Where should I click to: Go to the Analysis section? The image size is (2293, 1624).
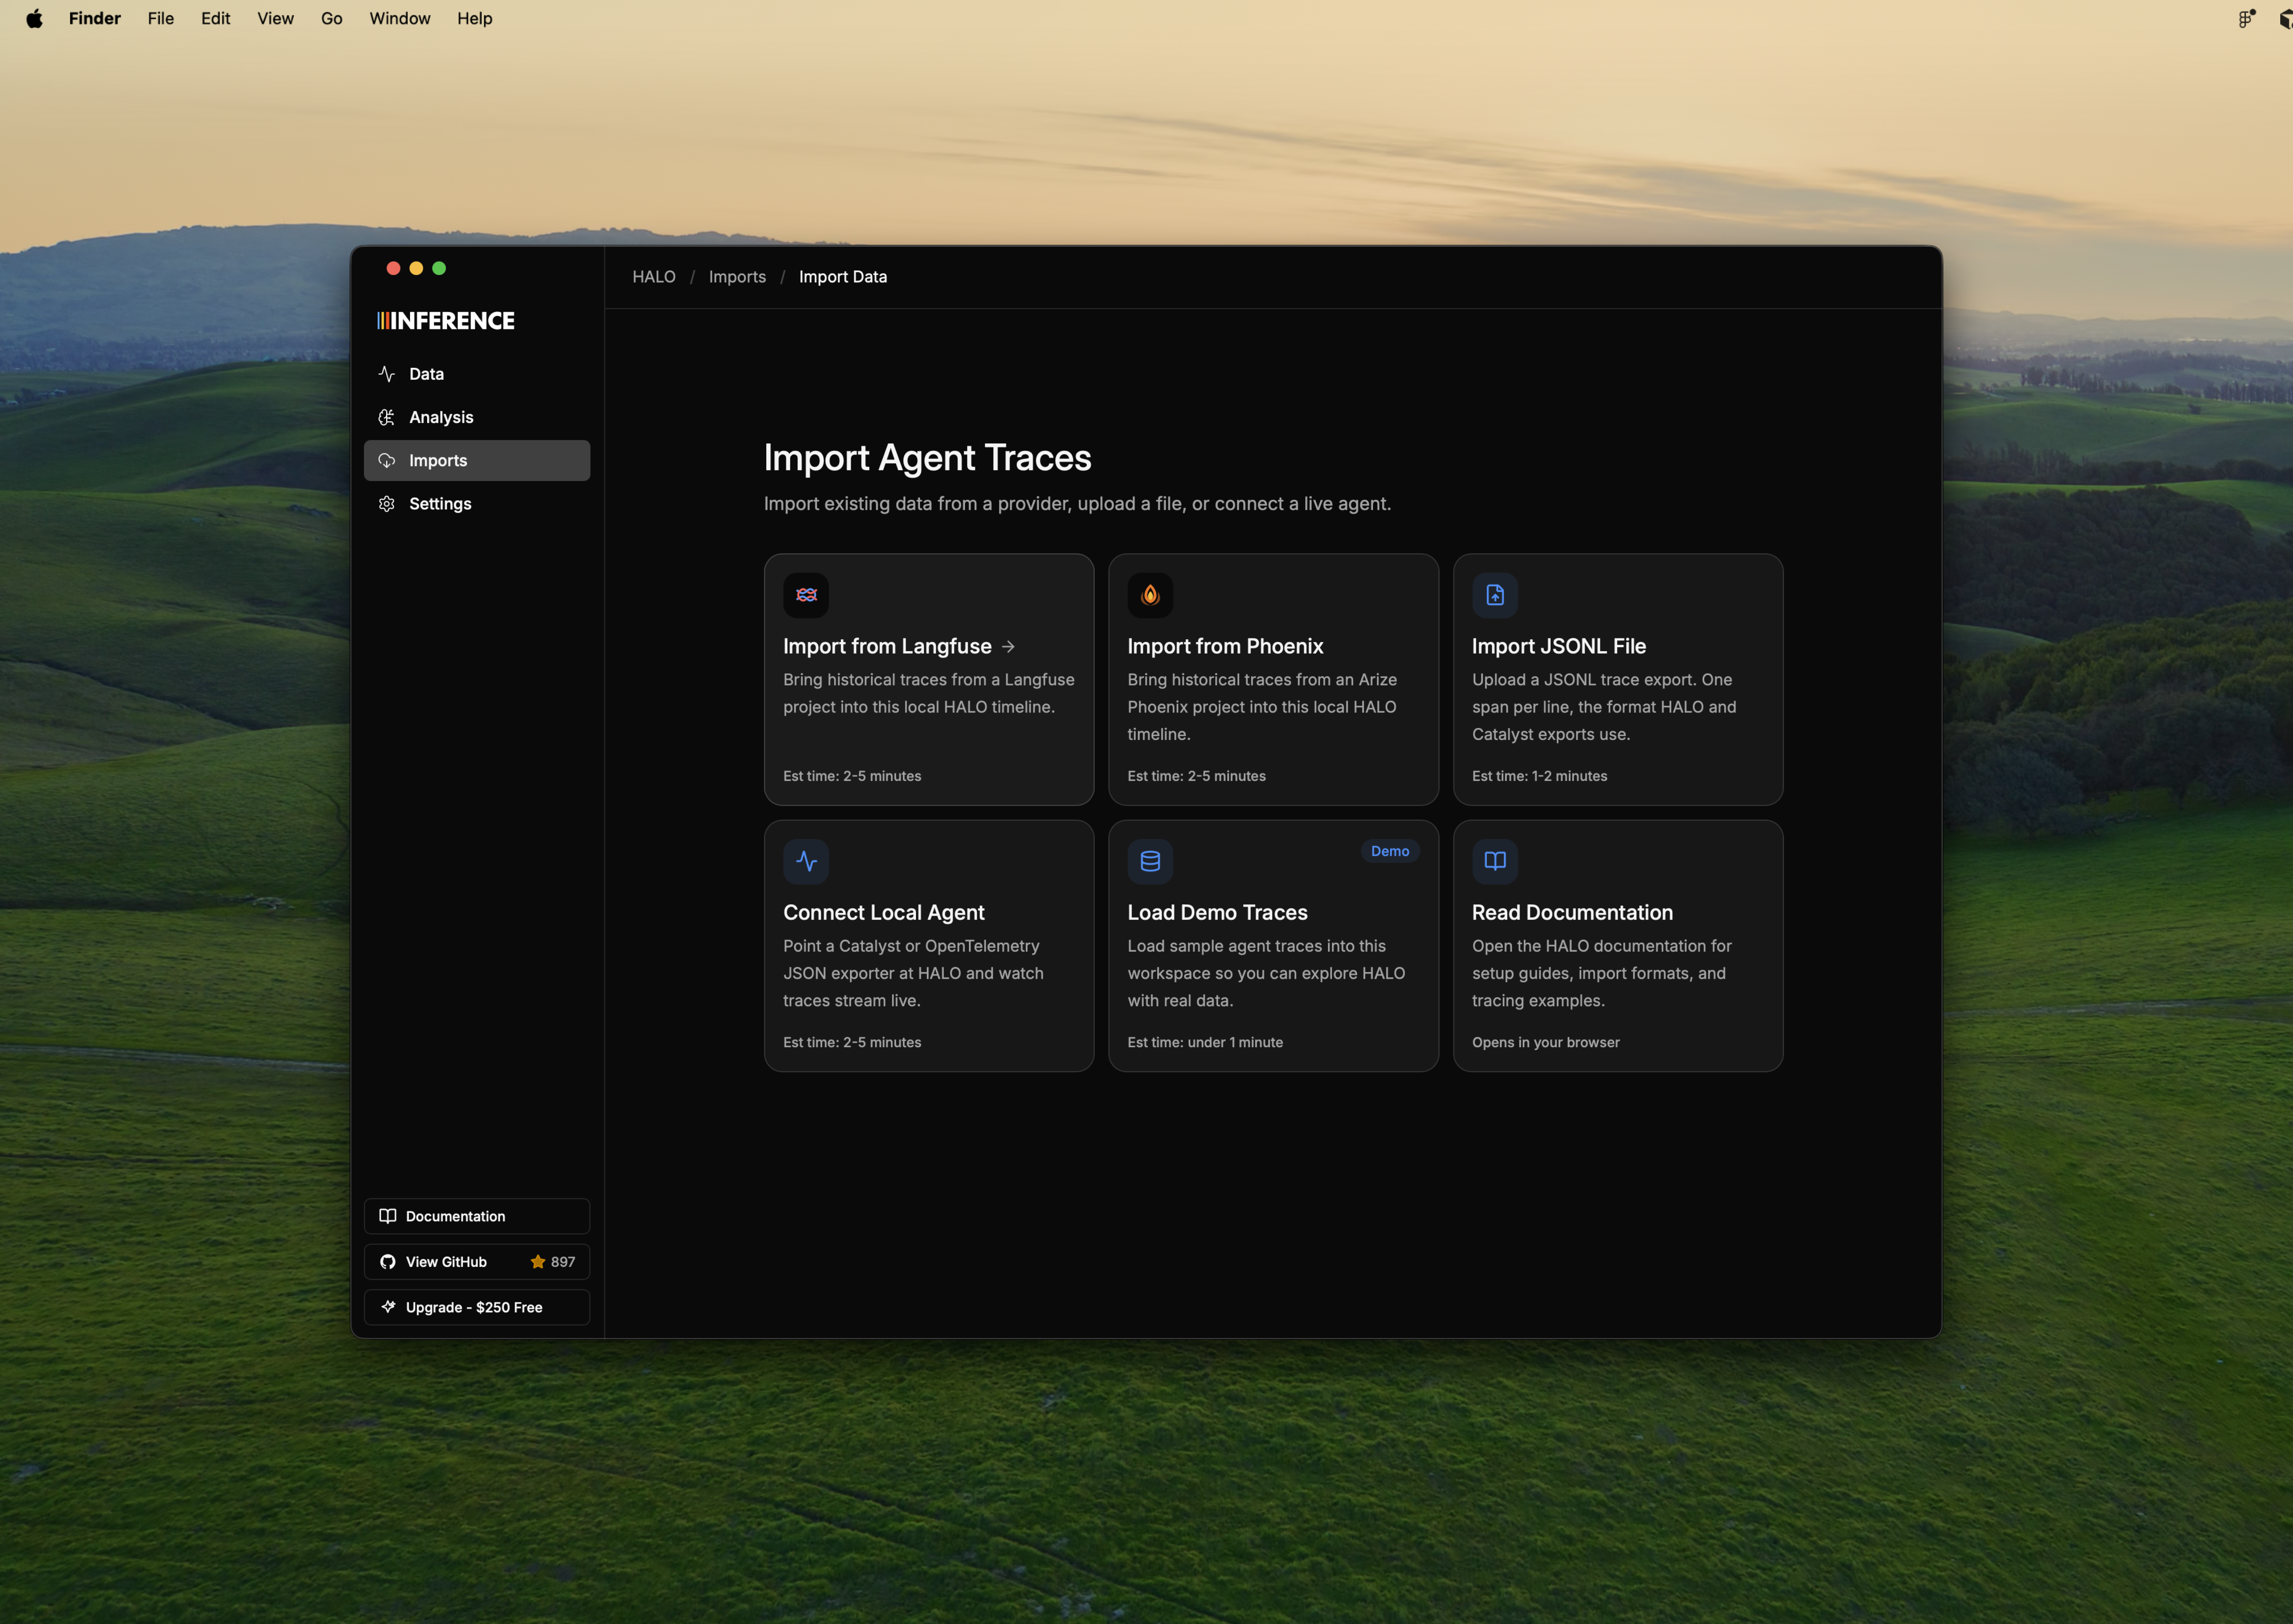coord(477,417)
